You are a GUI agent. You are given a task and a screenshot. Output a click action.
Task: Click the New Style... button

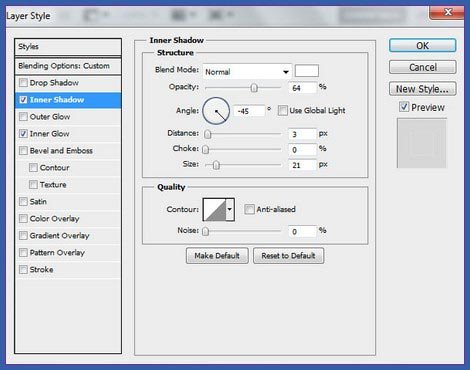click(x=422, y=89)
